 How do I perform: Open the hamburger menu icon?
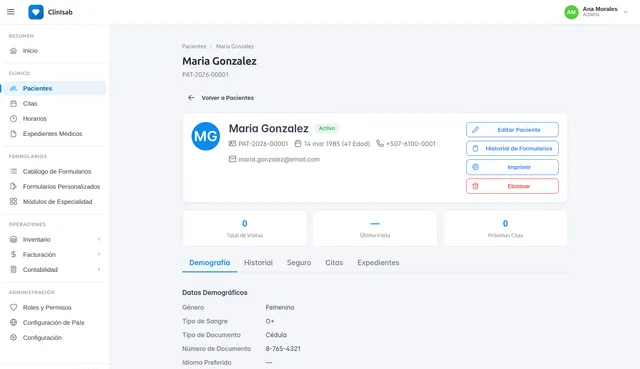[x=11, y=12]
